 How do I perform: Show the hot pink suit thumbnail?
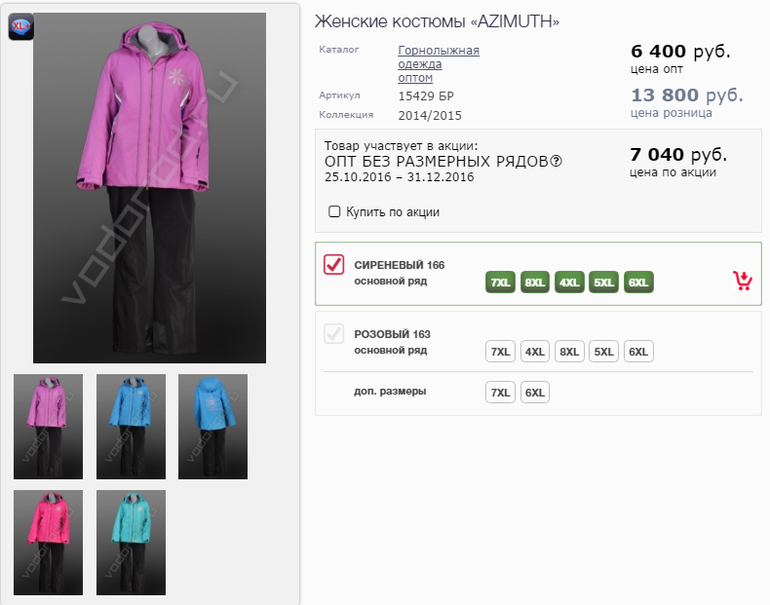coord(48,542)
